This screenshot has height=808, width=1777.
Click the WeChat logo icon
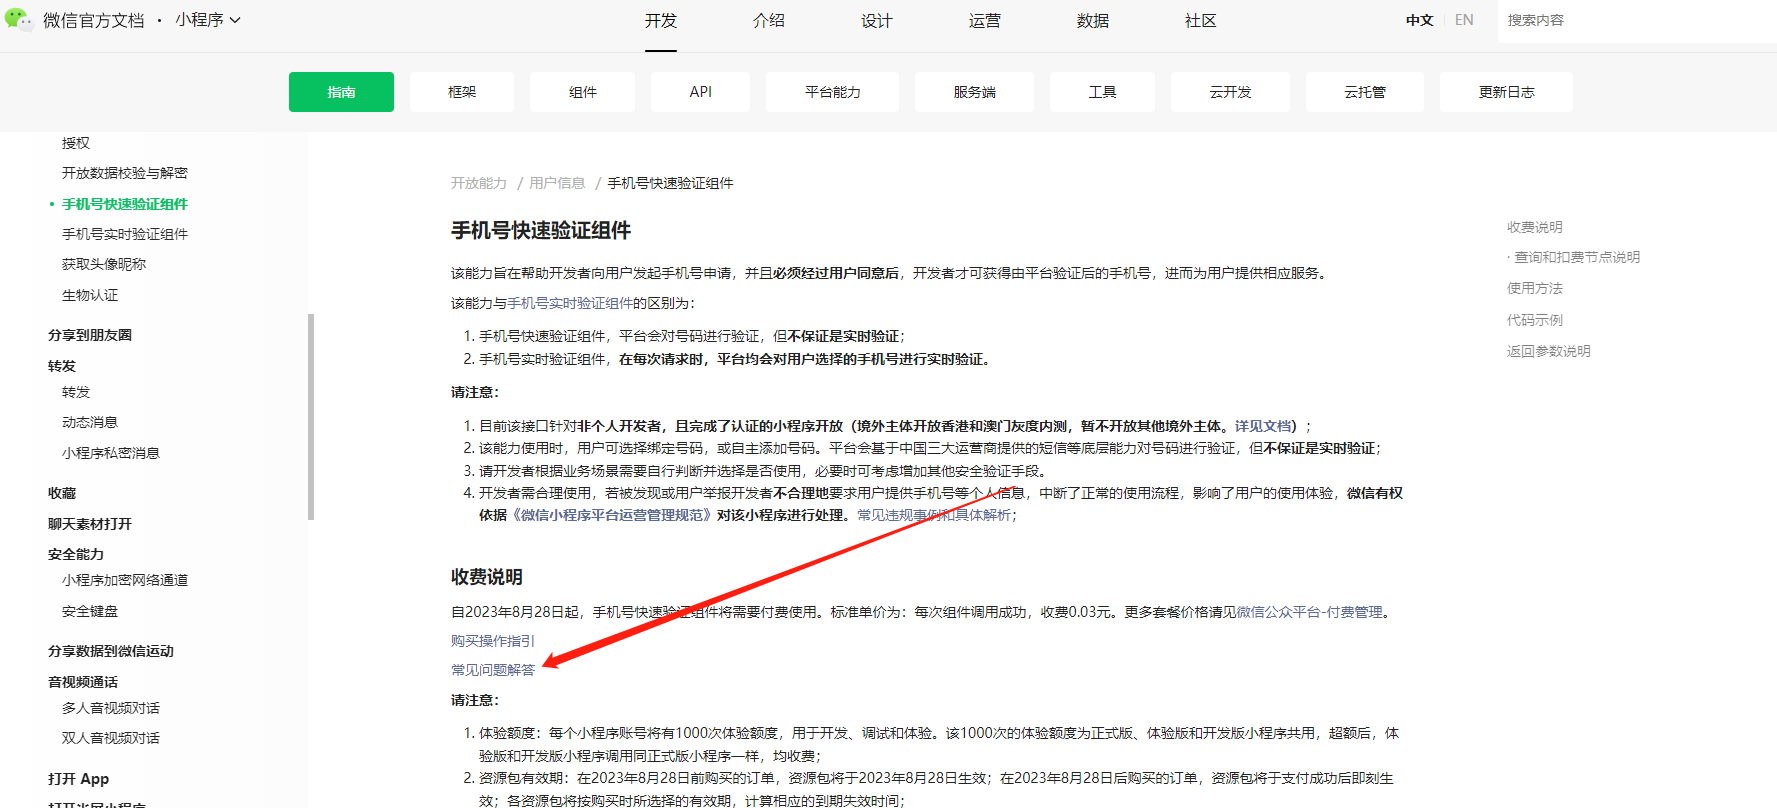click(19, 19)
